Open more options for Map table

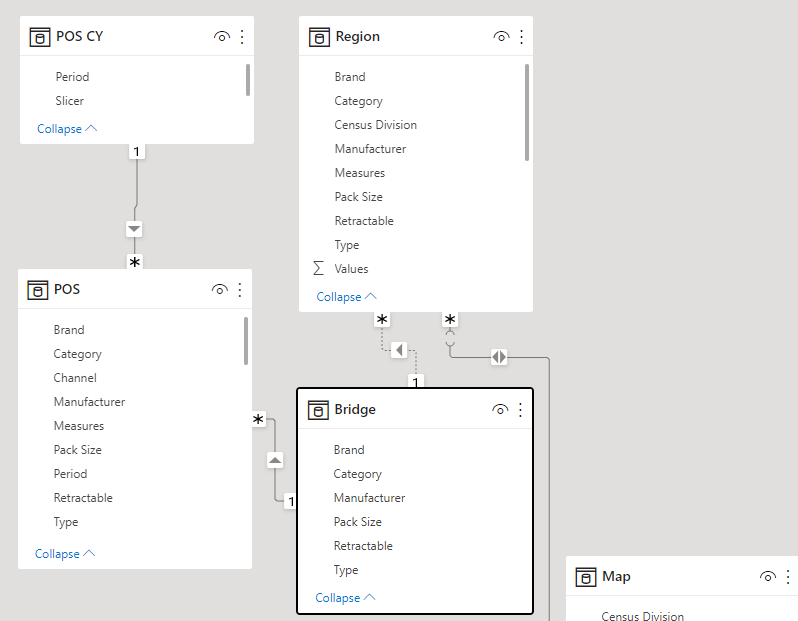tap(788, 577)
